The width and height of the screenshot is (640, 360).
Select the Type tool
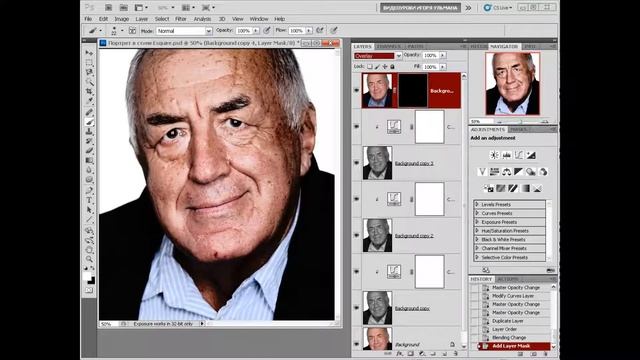pyautogui.click(x=89, y=200)
